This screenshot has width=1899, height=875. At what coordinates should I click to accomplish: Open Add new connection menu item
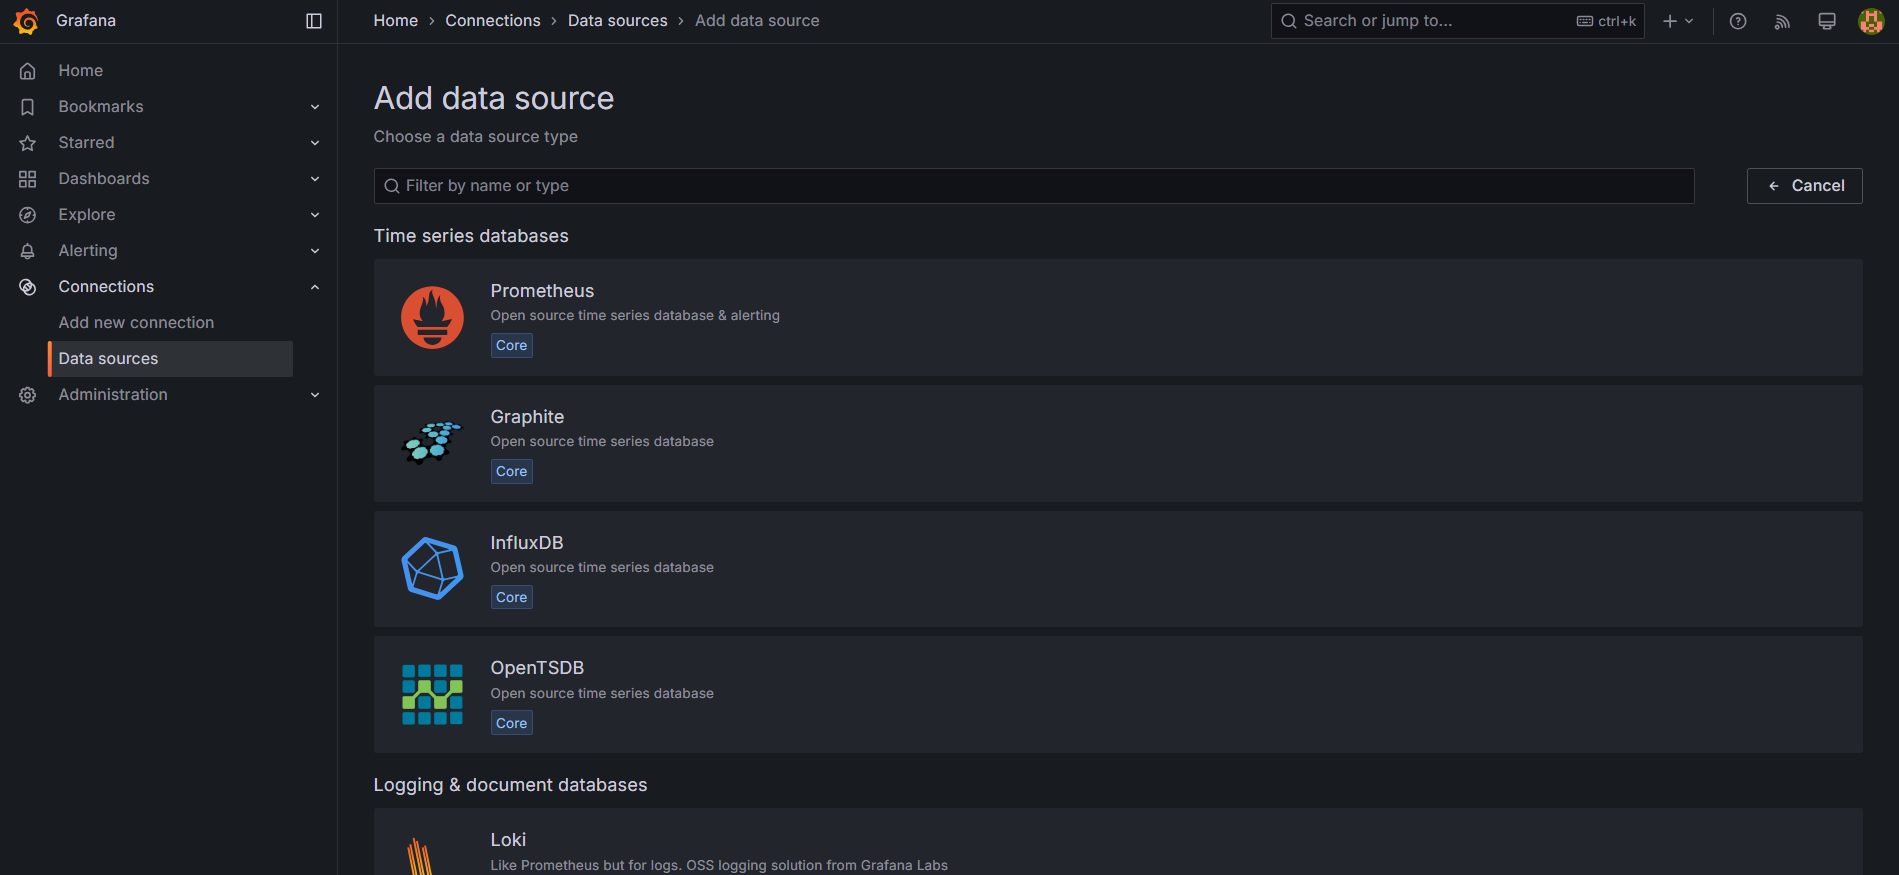(x=136, y=323)
